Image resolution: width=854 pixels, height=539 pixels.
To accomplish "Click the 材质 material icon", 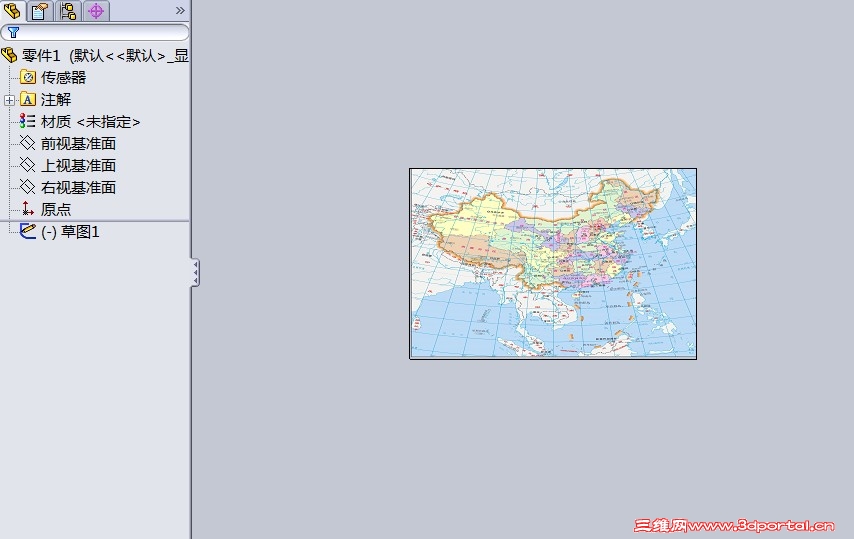I will pyautogui.click(x=27, y=121).
